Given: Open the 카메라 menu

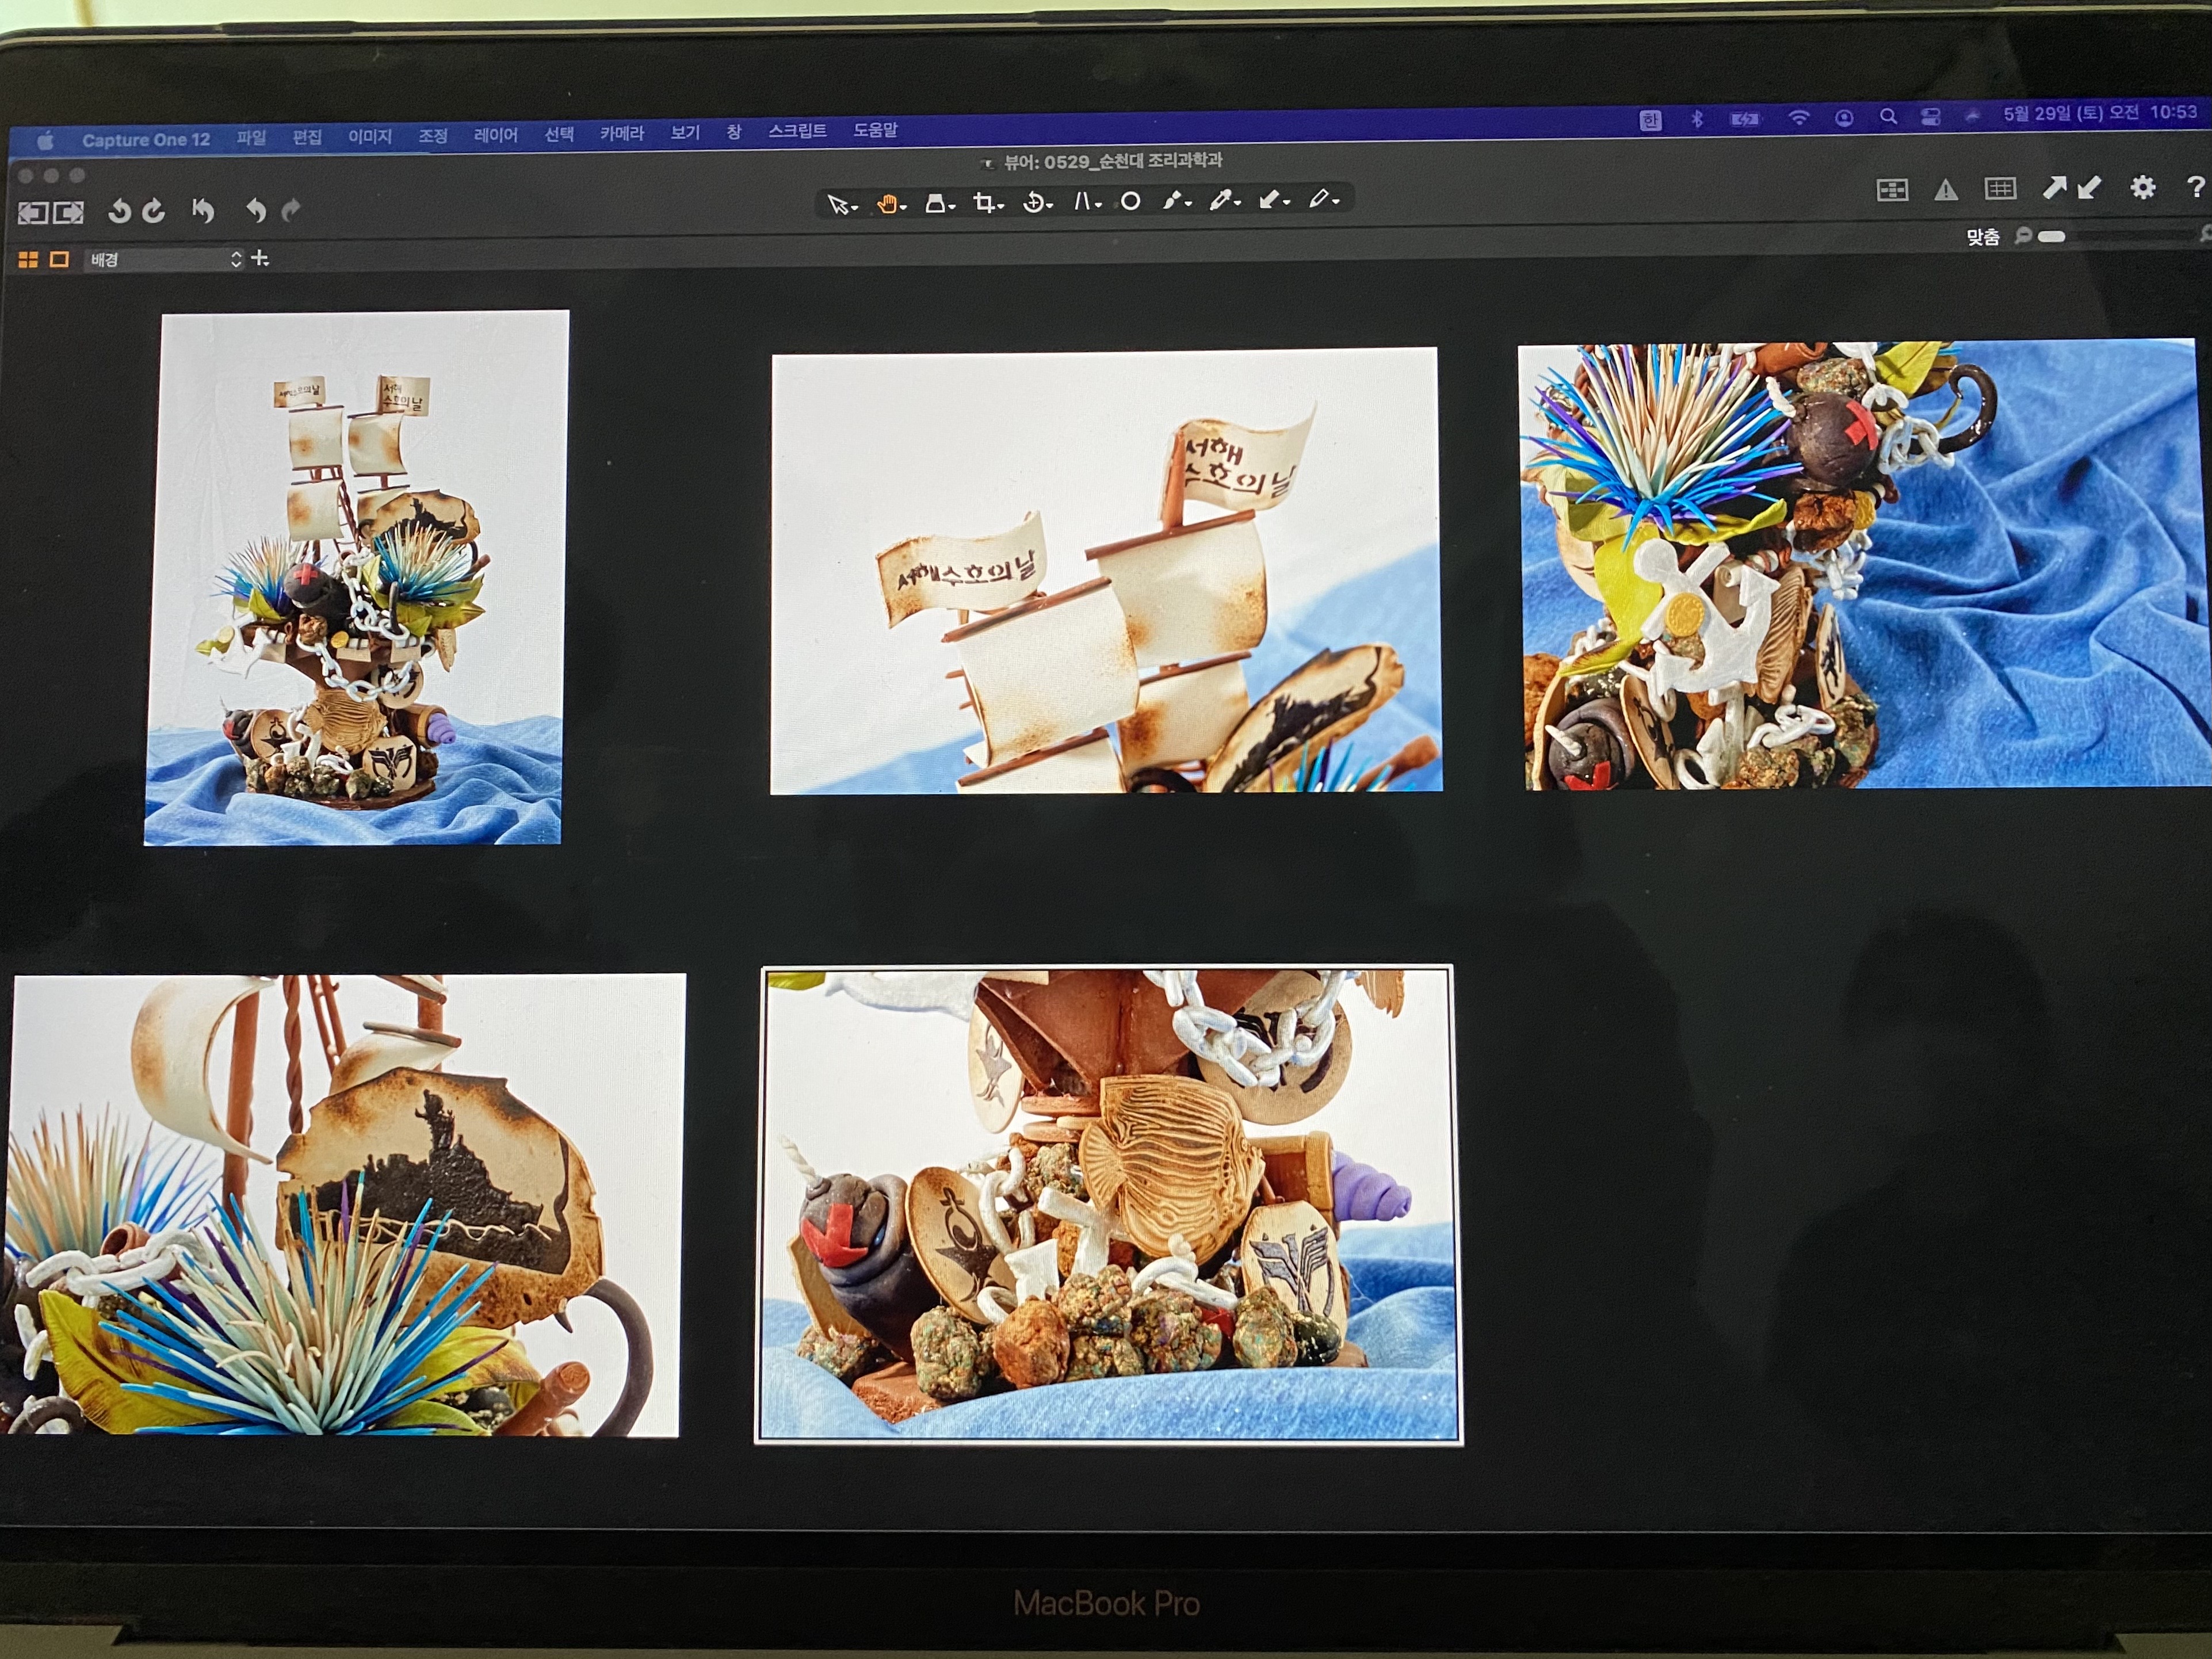Looking at the screenshot, I should pyautogui.click(x=622, y=134).
